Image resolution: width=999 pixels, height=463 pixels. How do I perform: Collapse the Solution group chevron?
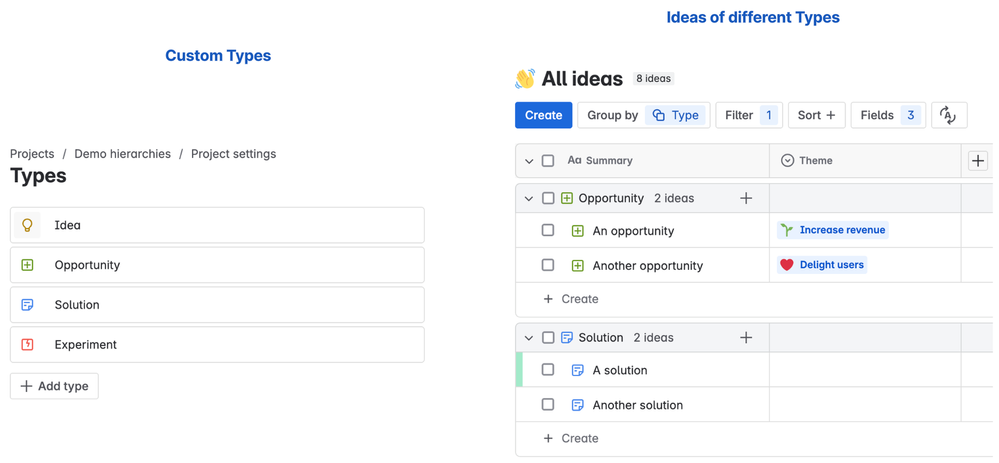(529, 338)
